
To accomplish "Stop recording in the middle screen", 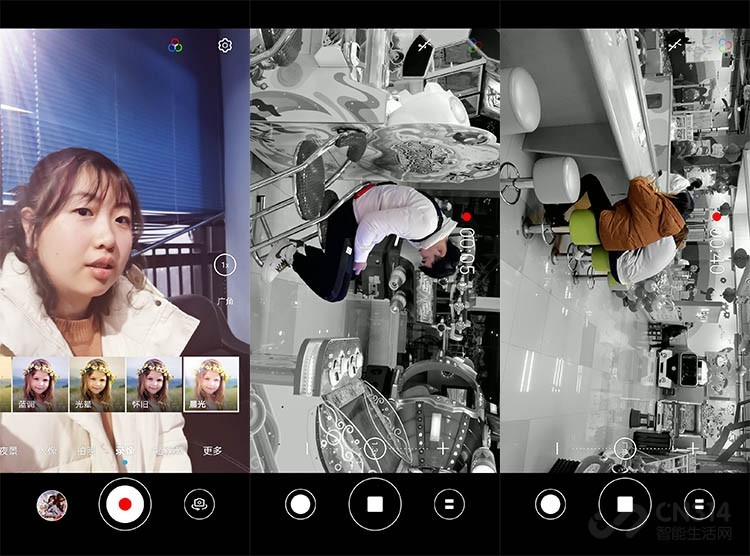I will click(x=375, y=504).
